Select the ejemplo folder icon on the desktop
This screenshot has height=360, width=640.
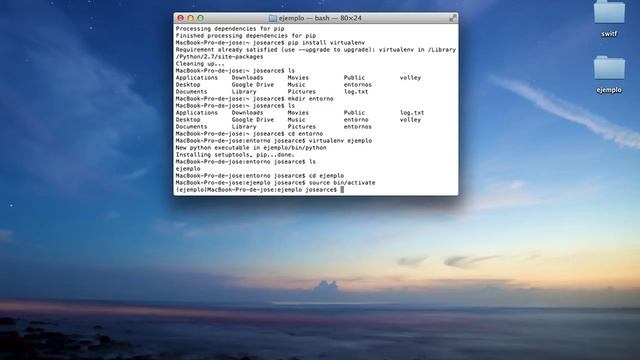click(609, 68)
